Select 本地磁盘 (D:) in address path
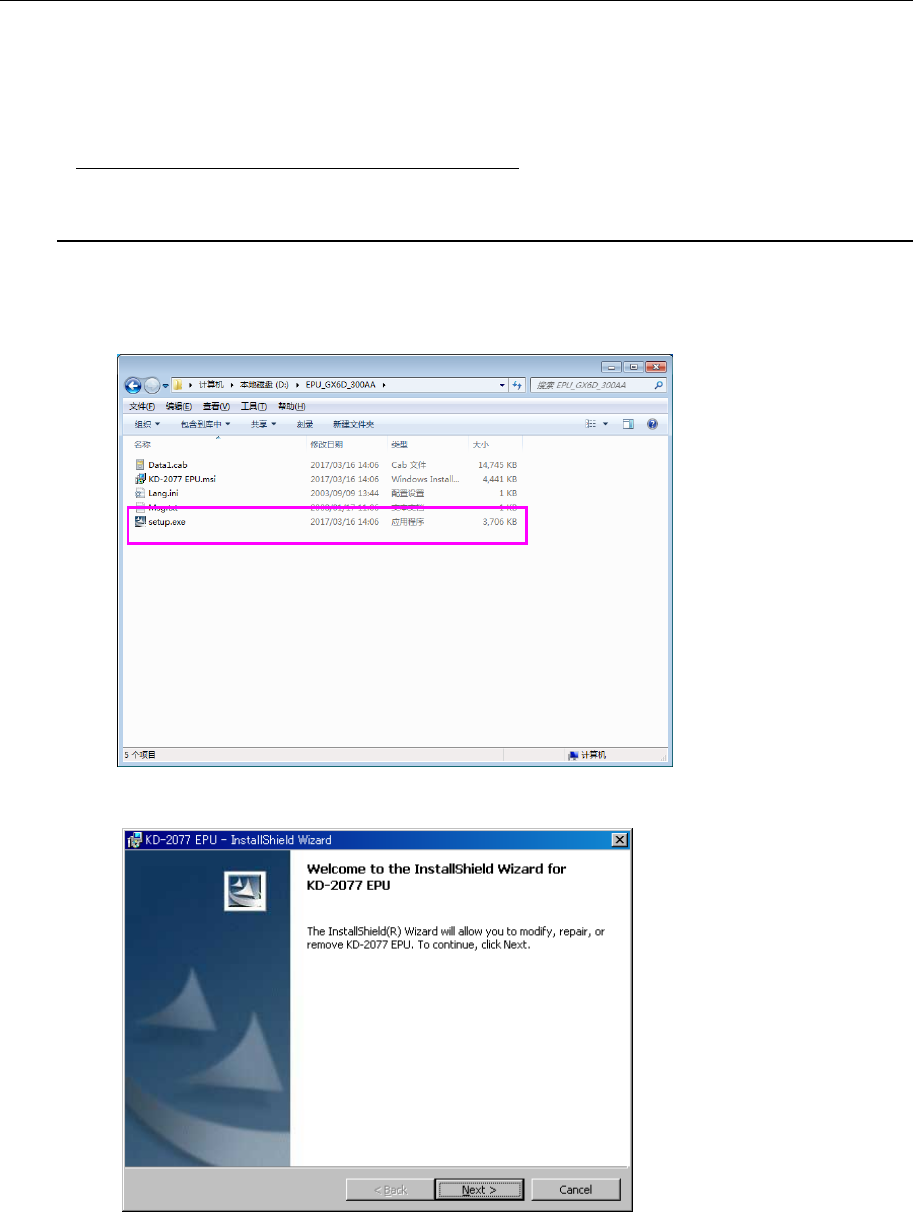This screenshot has width=913, height=1212. (262, 384)
